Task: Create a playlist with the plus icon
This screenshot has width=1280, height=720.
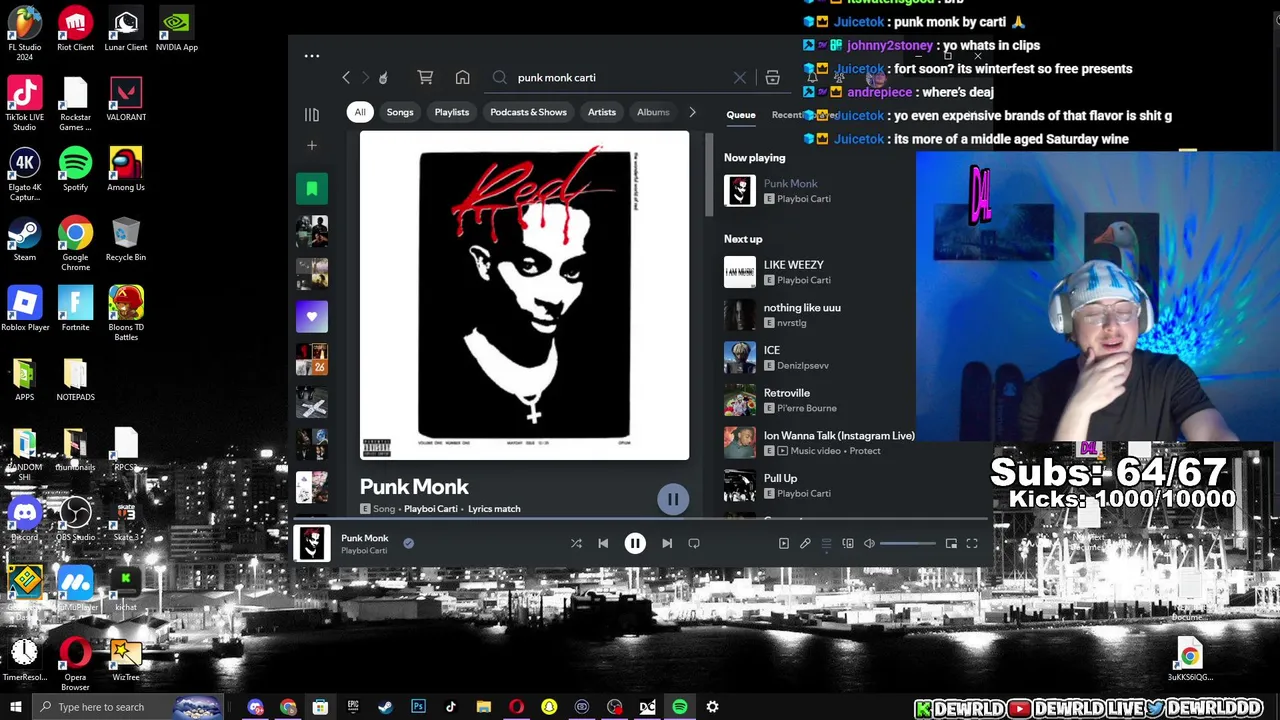Action: click(x=312, y=146)
